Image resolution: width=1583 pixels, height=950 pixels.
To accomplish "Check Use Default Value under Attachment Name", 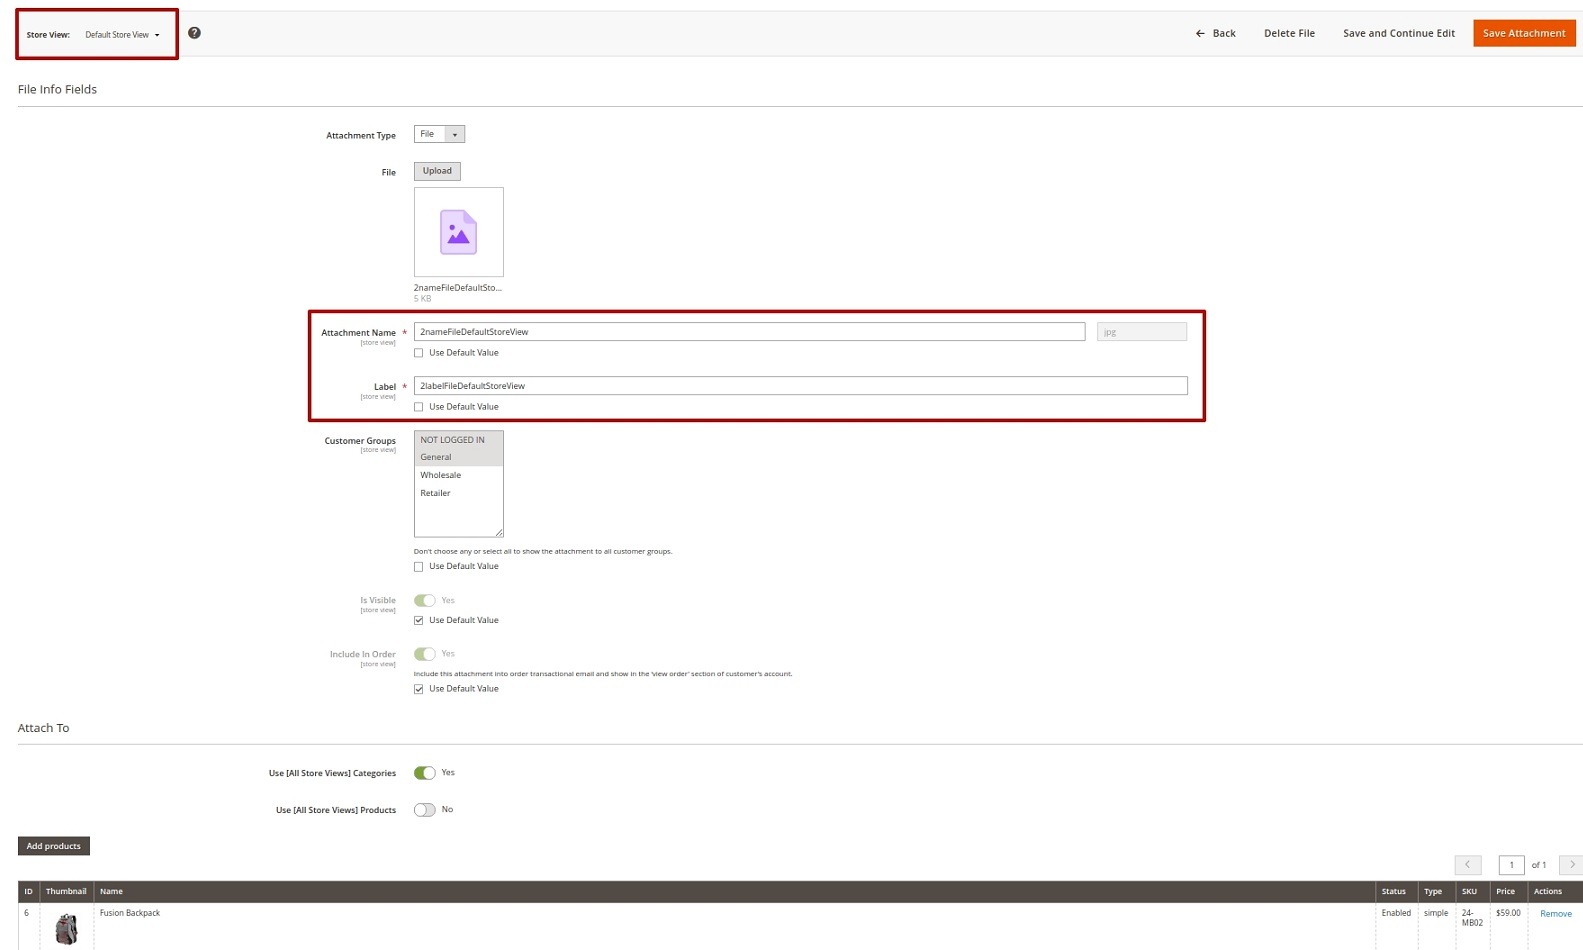I will click(419, 353).
